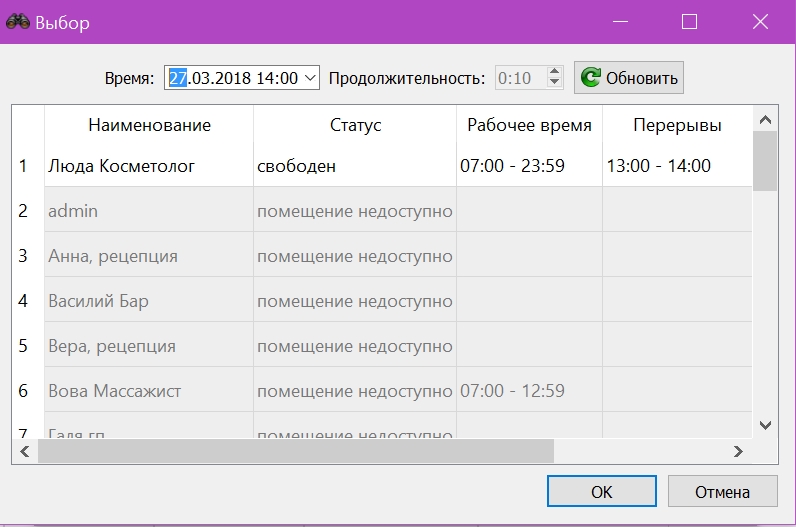Maximize the Выбор window
The width and height of the screenshot is (796, 527).
point(689,22)
